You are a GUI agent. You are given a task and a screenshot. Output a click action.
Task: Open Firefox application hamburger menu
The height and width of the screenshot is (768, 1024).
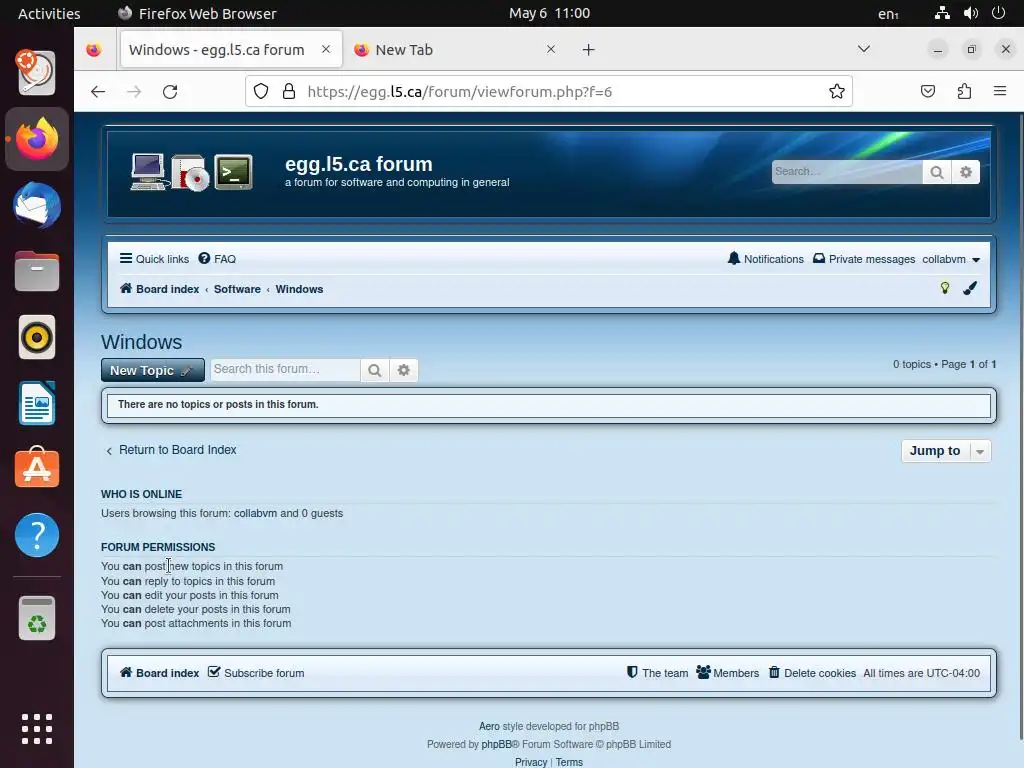pyautogui.click(x=1000, y=91)
